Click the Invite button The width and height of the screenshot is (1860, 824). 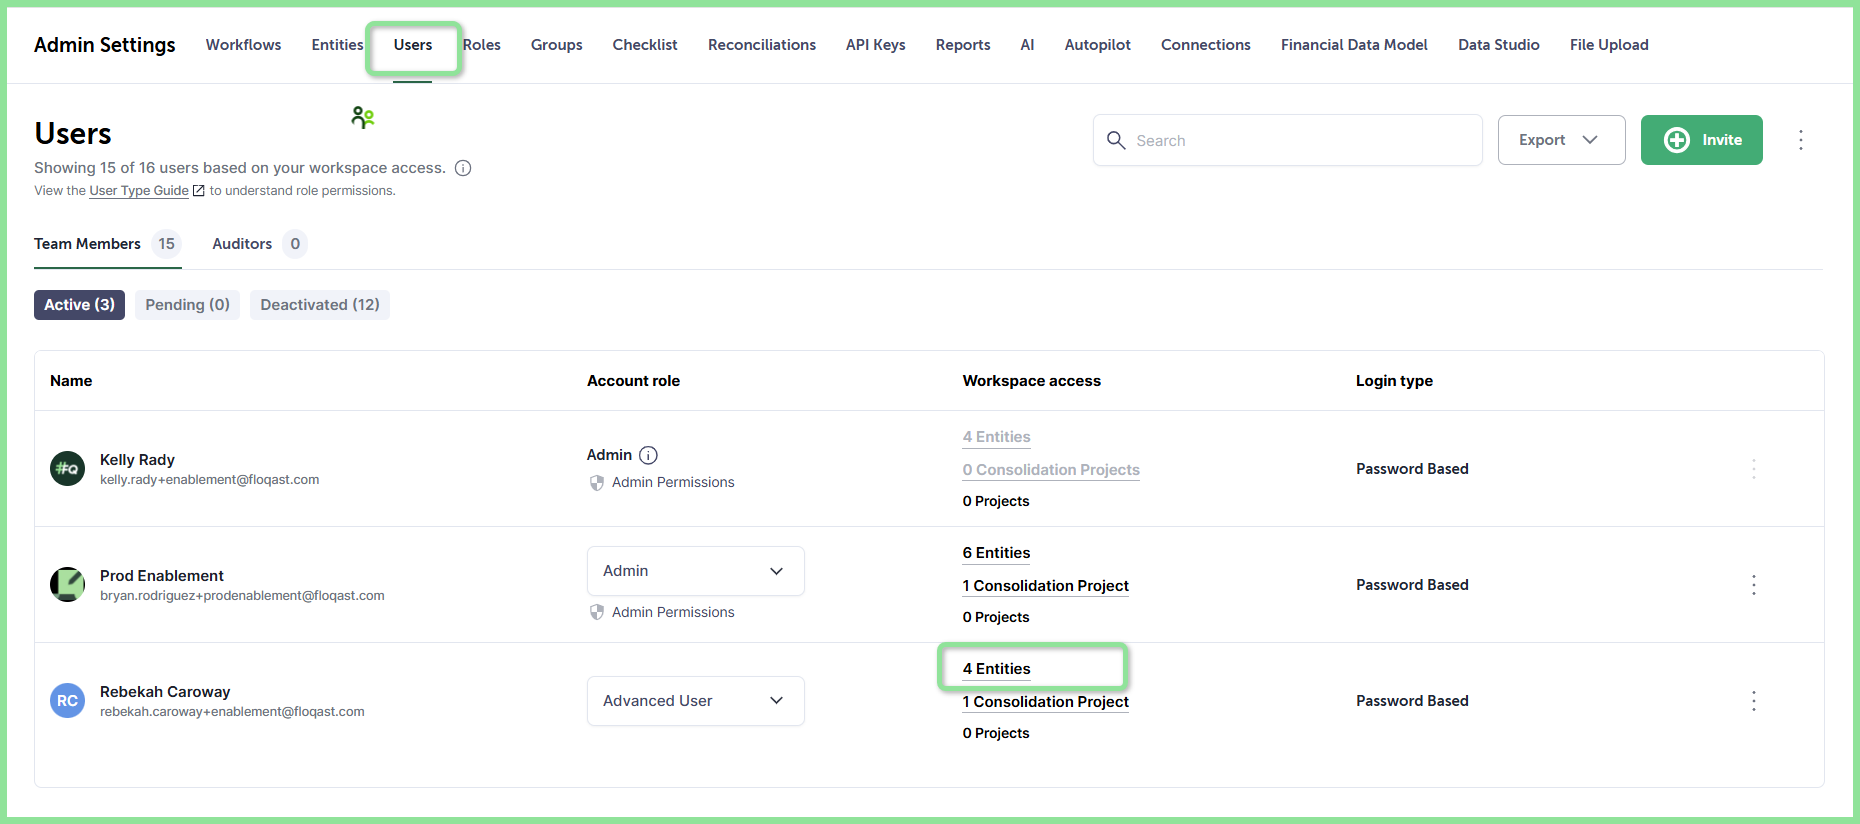coord(1701,140)
